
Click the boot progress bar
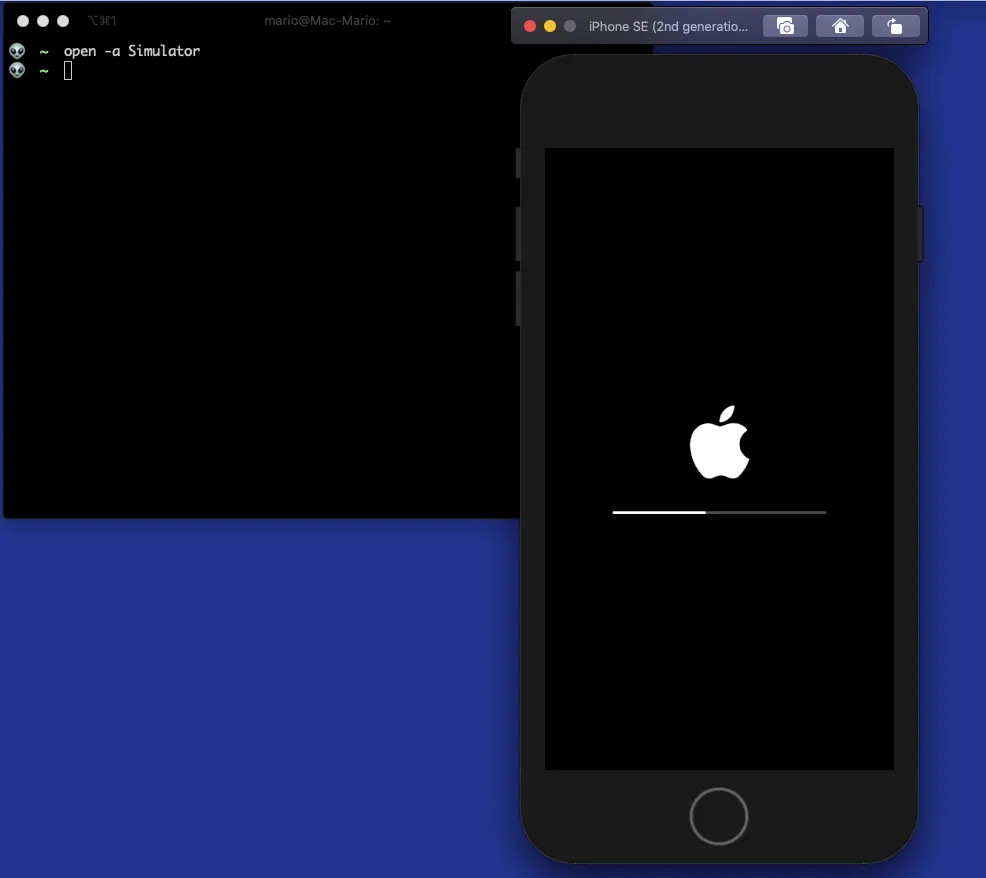(x=719, y=513)
